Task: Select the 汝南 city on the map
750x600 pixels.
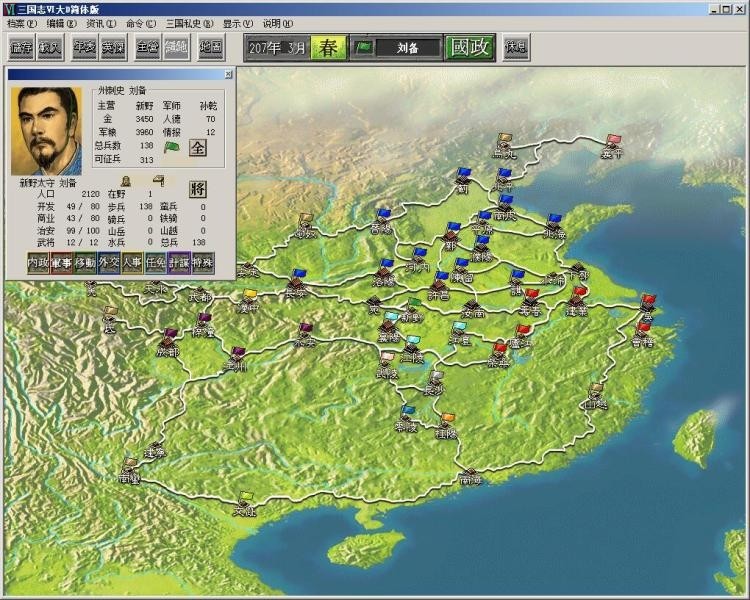Action: 473,309
